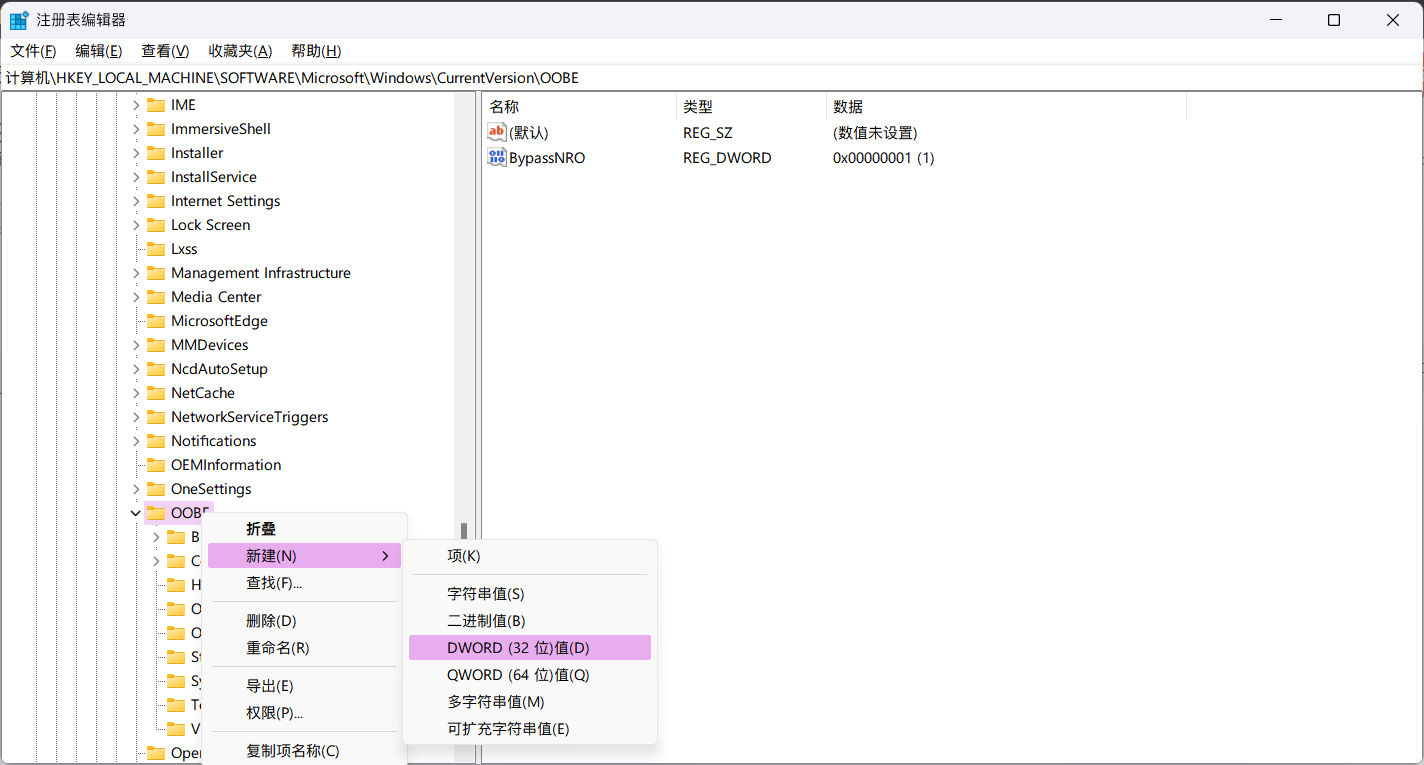Screen dimensions: 1424x765
Task: Click the string value icon beside (默认)
Action: (497, 131)
